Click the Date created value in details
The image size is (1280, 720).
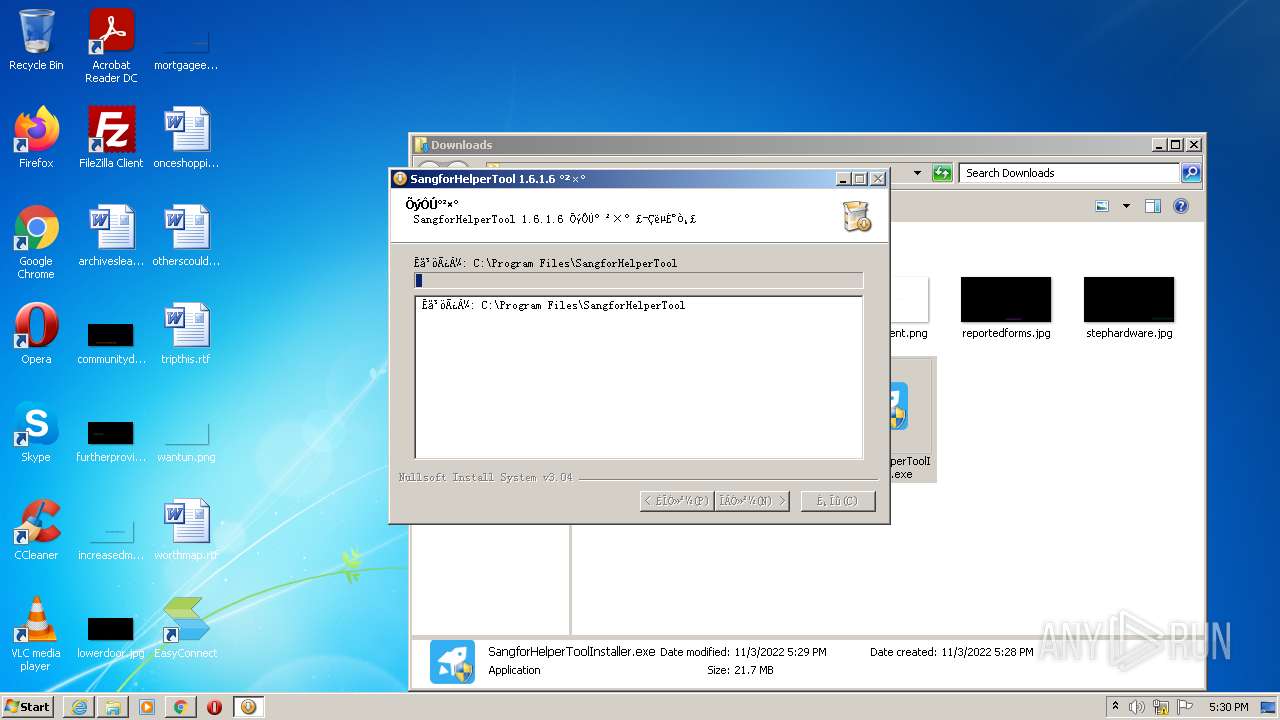(987, 652)
